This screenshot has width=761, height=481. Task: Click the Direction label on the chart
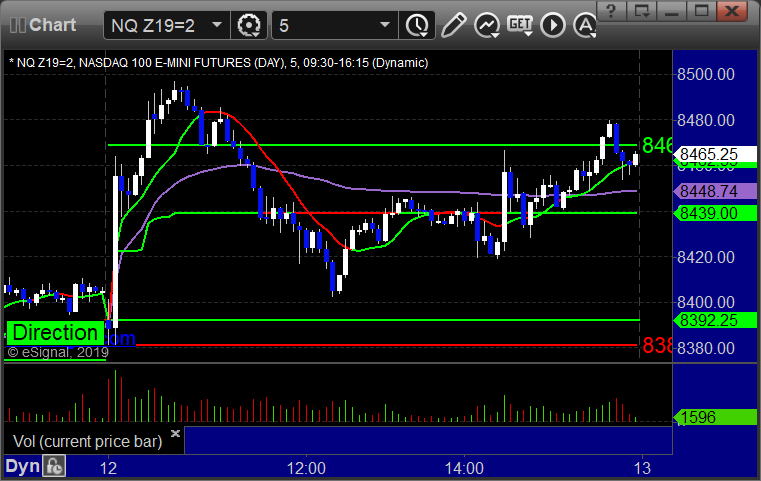54,333
